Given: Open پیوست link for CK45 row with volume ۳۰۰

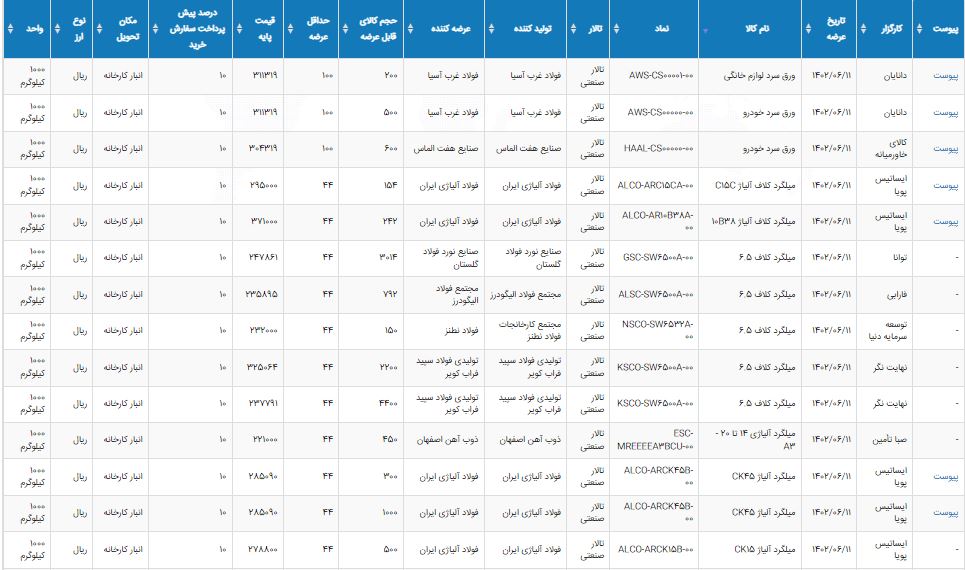Looking at the screenshot, I should pos(946,476).
